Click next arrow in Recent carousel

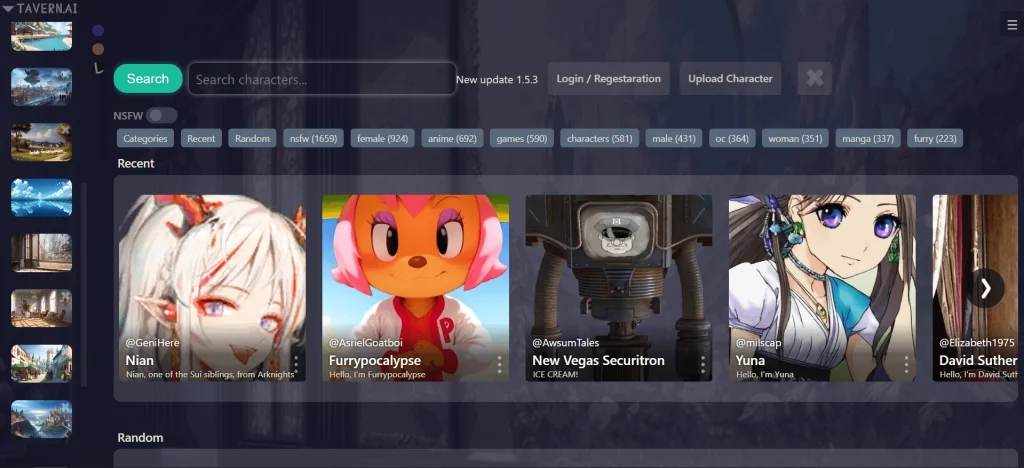(985, 288)
